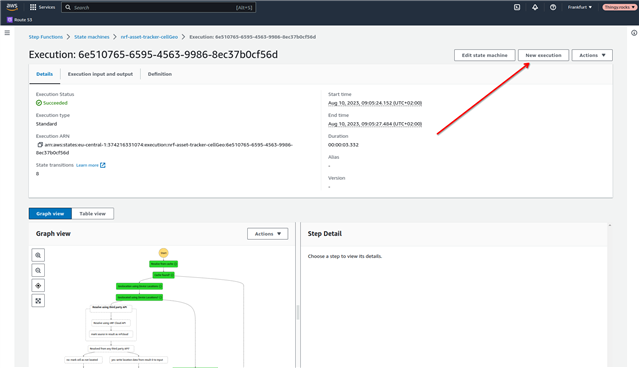Screen dimensions: 639x368
Task: Select Geolocation using Device Locations step
Action: click(x=139, y=286)
